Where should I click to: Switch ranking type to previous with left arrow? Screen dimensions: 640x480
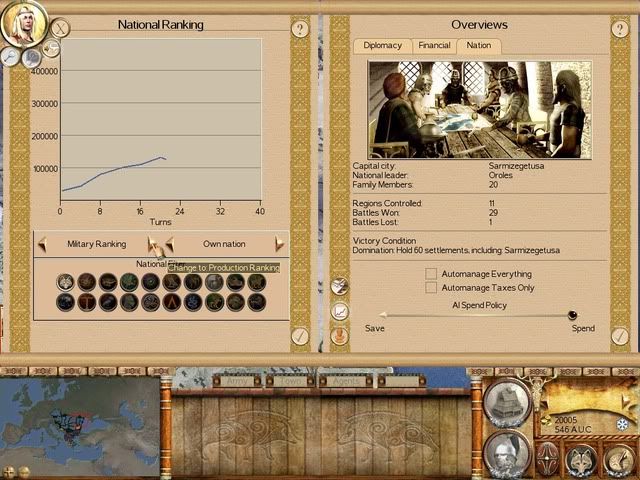[x=42, y=244]
